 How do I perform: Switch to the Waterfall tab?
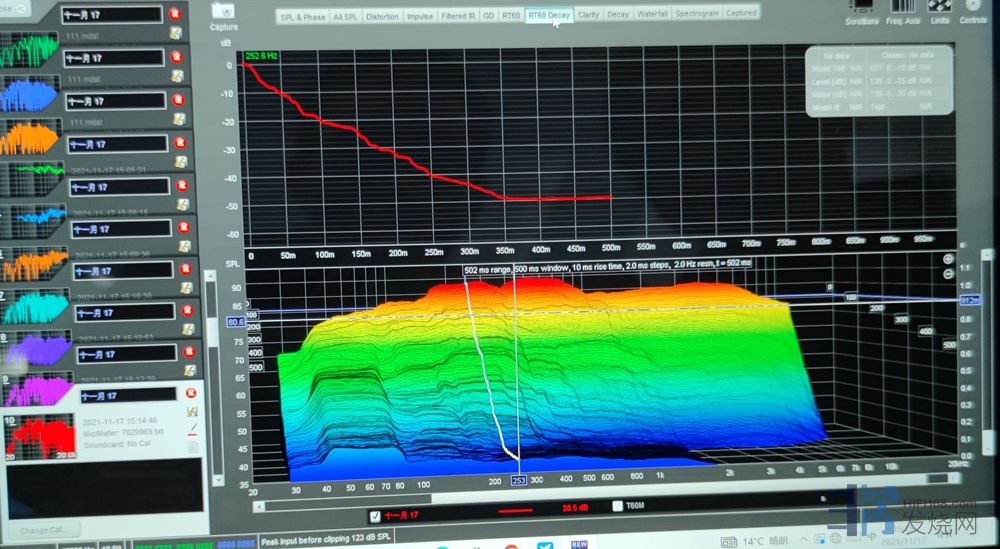pyautogui.click(x=651, y=15)
